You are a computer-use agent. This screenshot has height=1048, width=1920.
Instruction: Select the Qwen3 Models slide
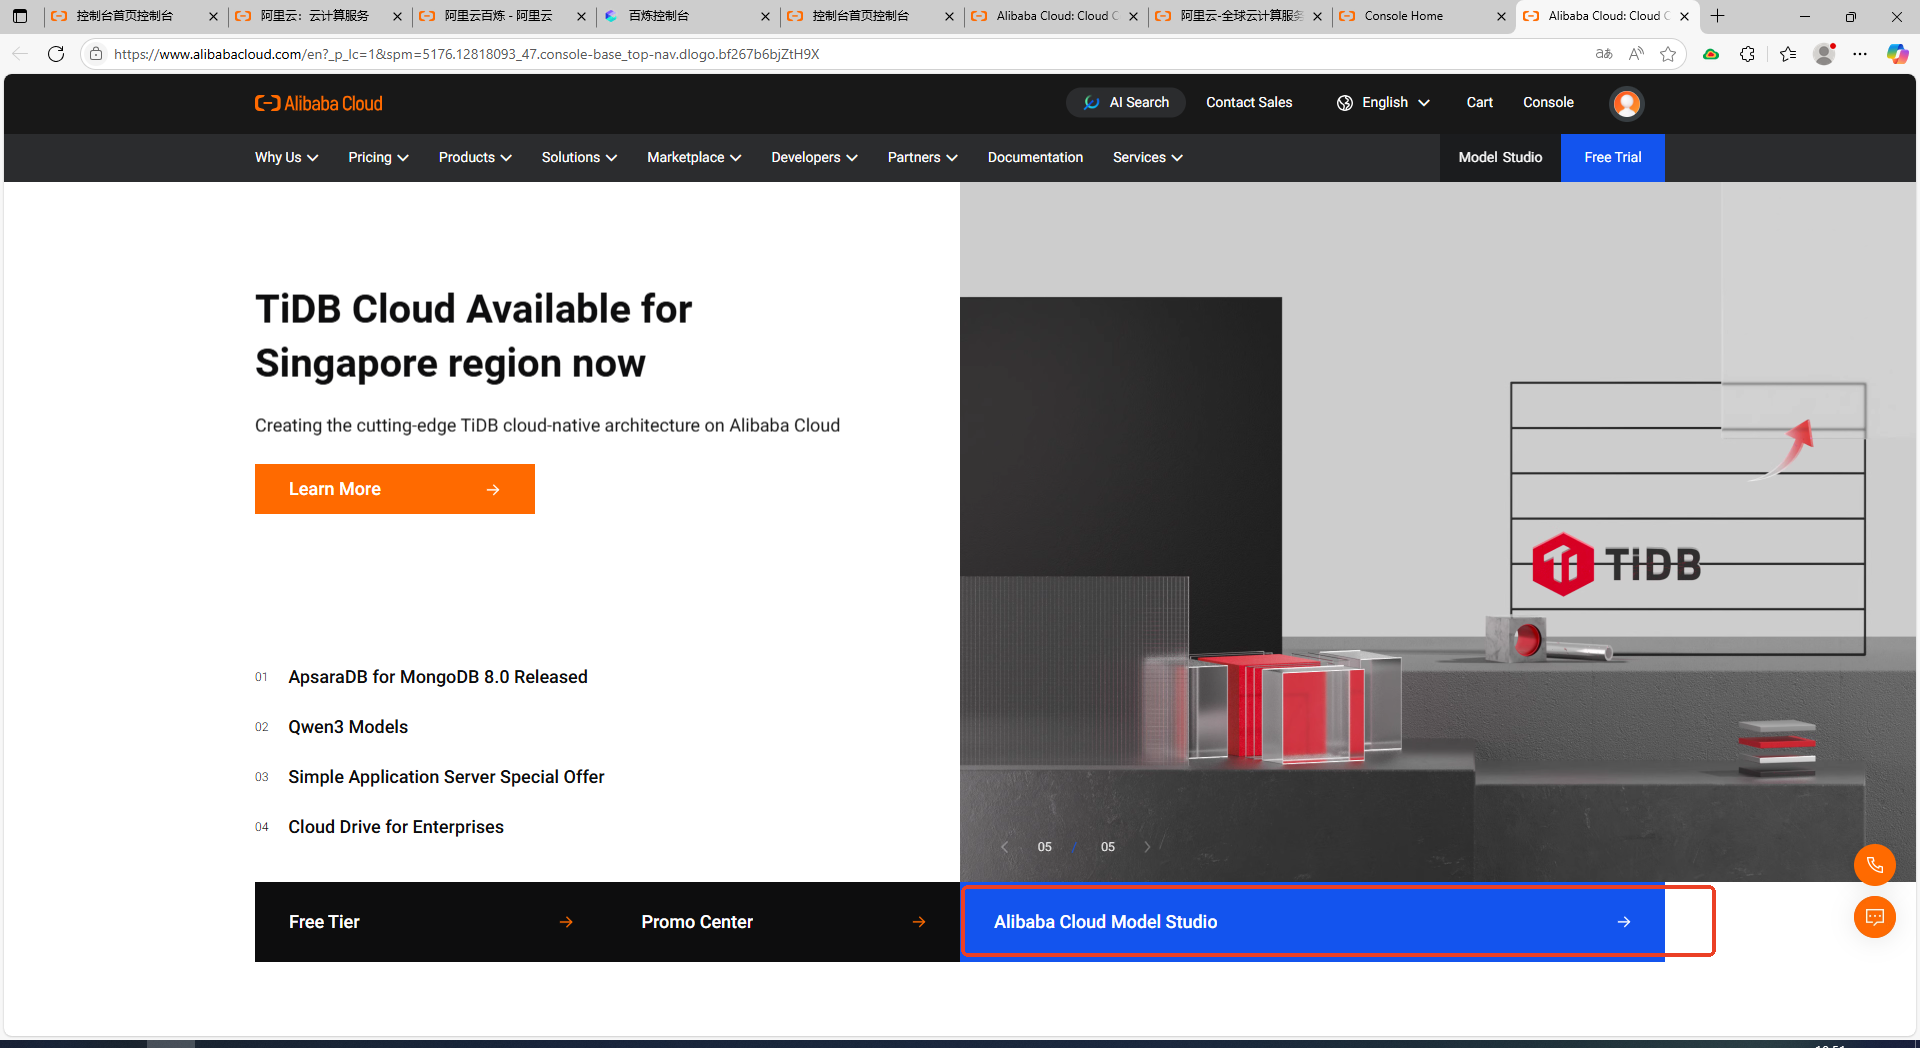point(348,727)
